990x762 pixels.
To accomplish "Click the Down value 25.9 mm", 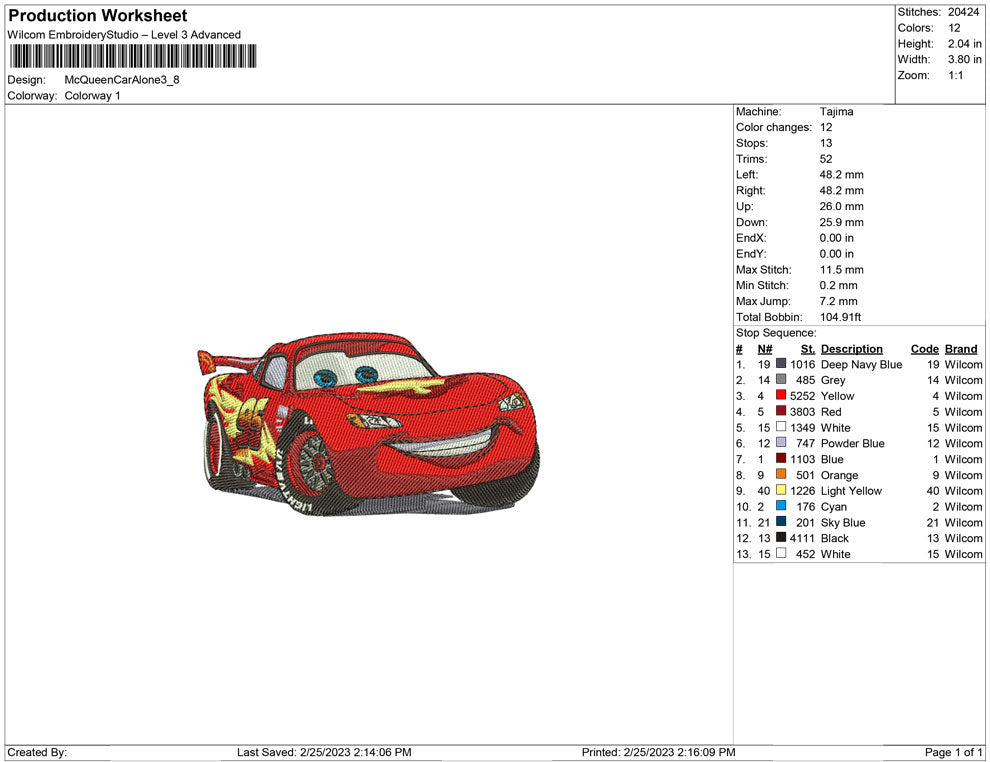I will (842, 222).
